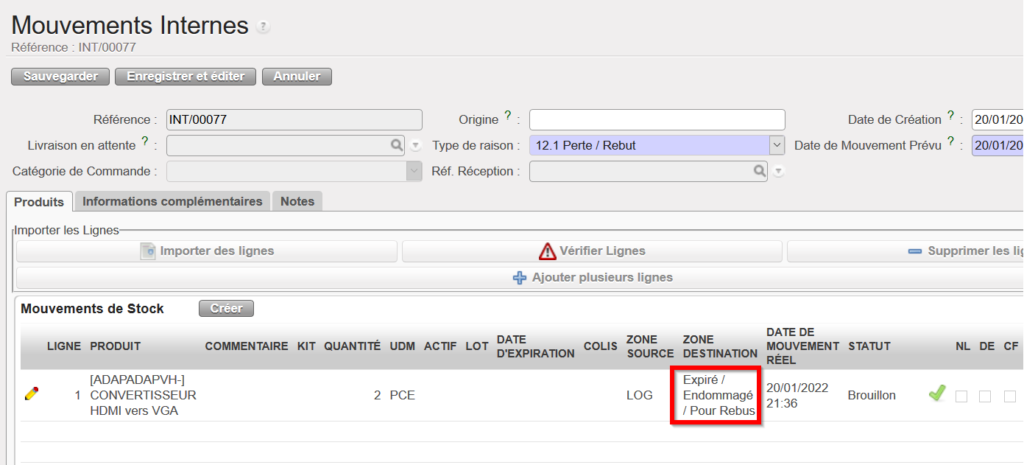Screen dimensions: 1024x465
Task: Click the help mark beside Date de Création
Action: coord(949,117)
